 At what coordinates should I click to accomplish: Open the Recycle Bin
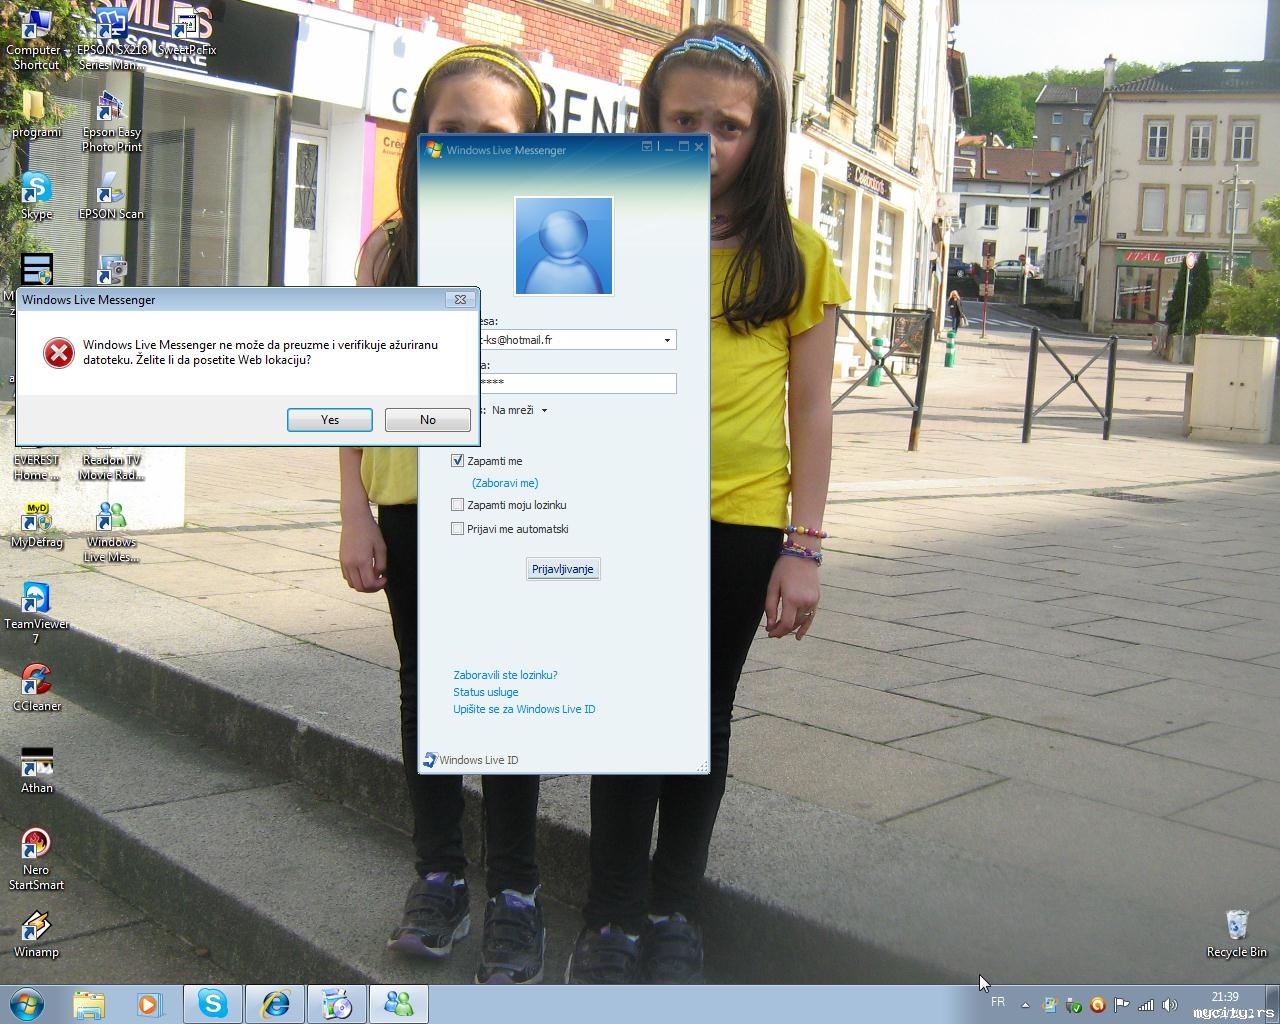tap(1236, 927)
